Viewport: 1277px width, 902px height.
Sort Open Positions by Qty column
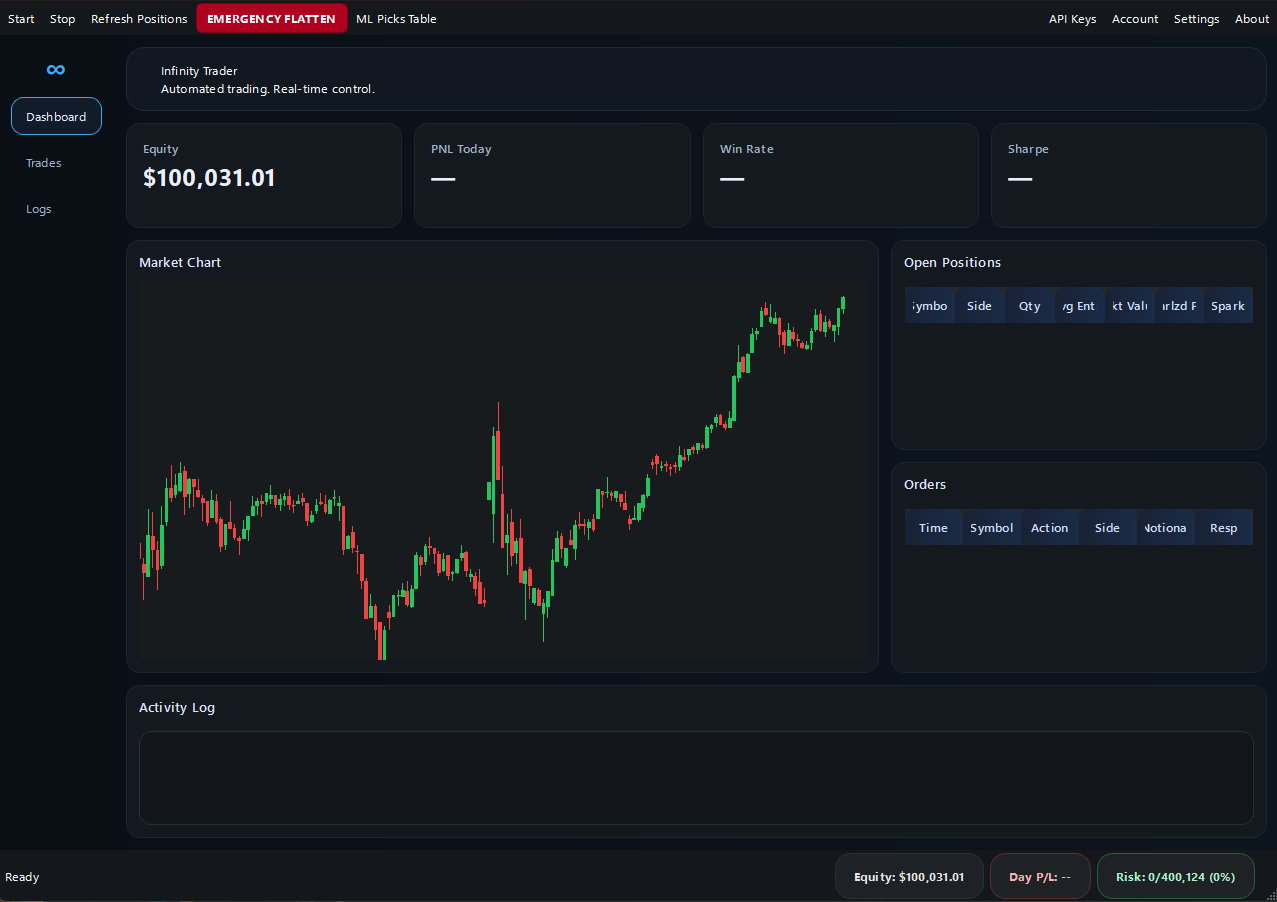1029,306
